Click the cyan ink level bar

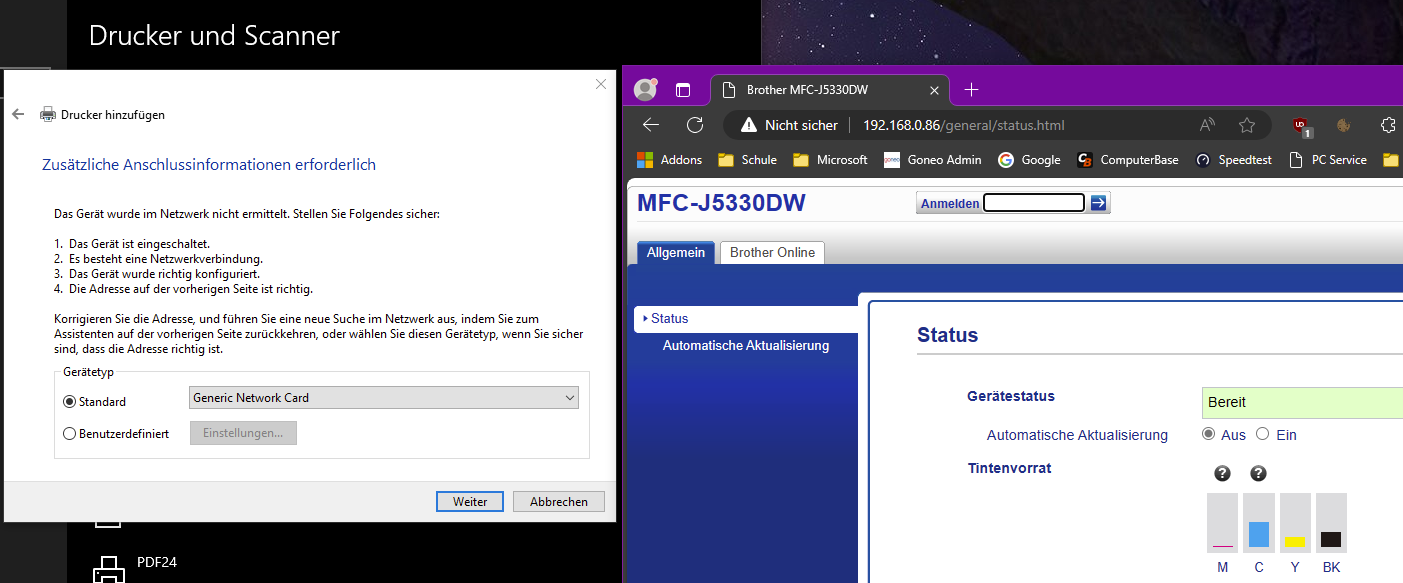click(1259, 522)
